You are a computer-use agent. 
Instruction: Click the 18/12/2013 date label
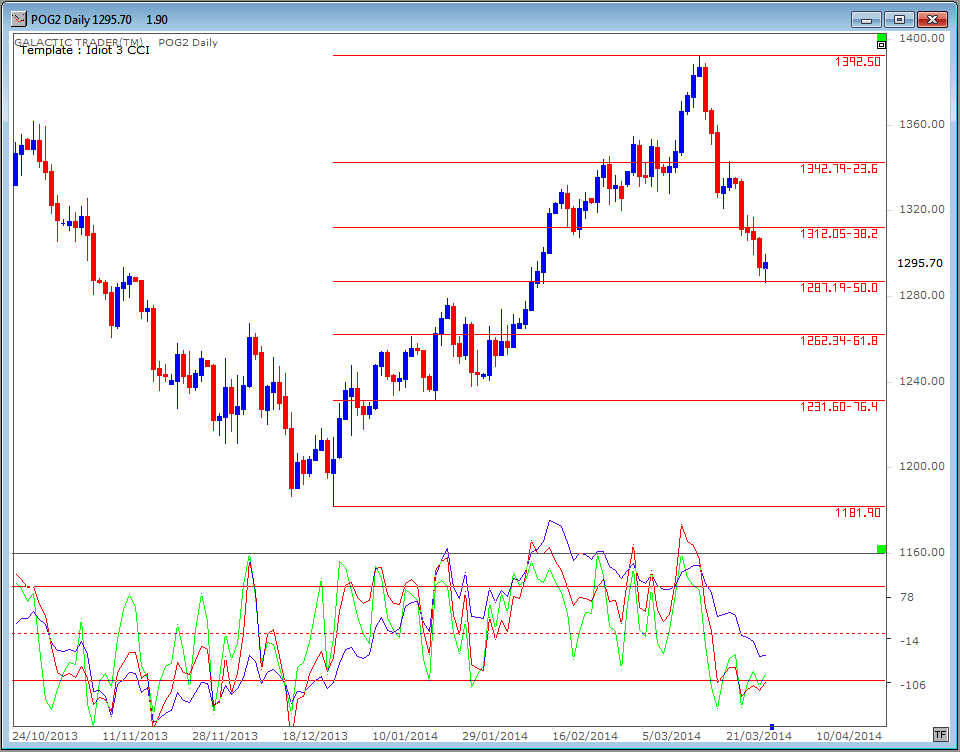315,735
